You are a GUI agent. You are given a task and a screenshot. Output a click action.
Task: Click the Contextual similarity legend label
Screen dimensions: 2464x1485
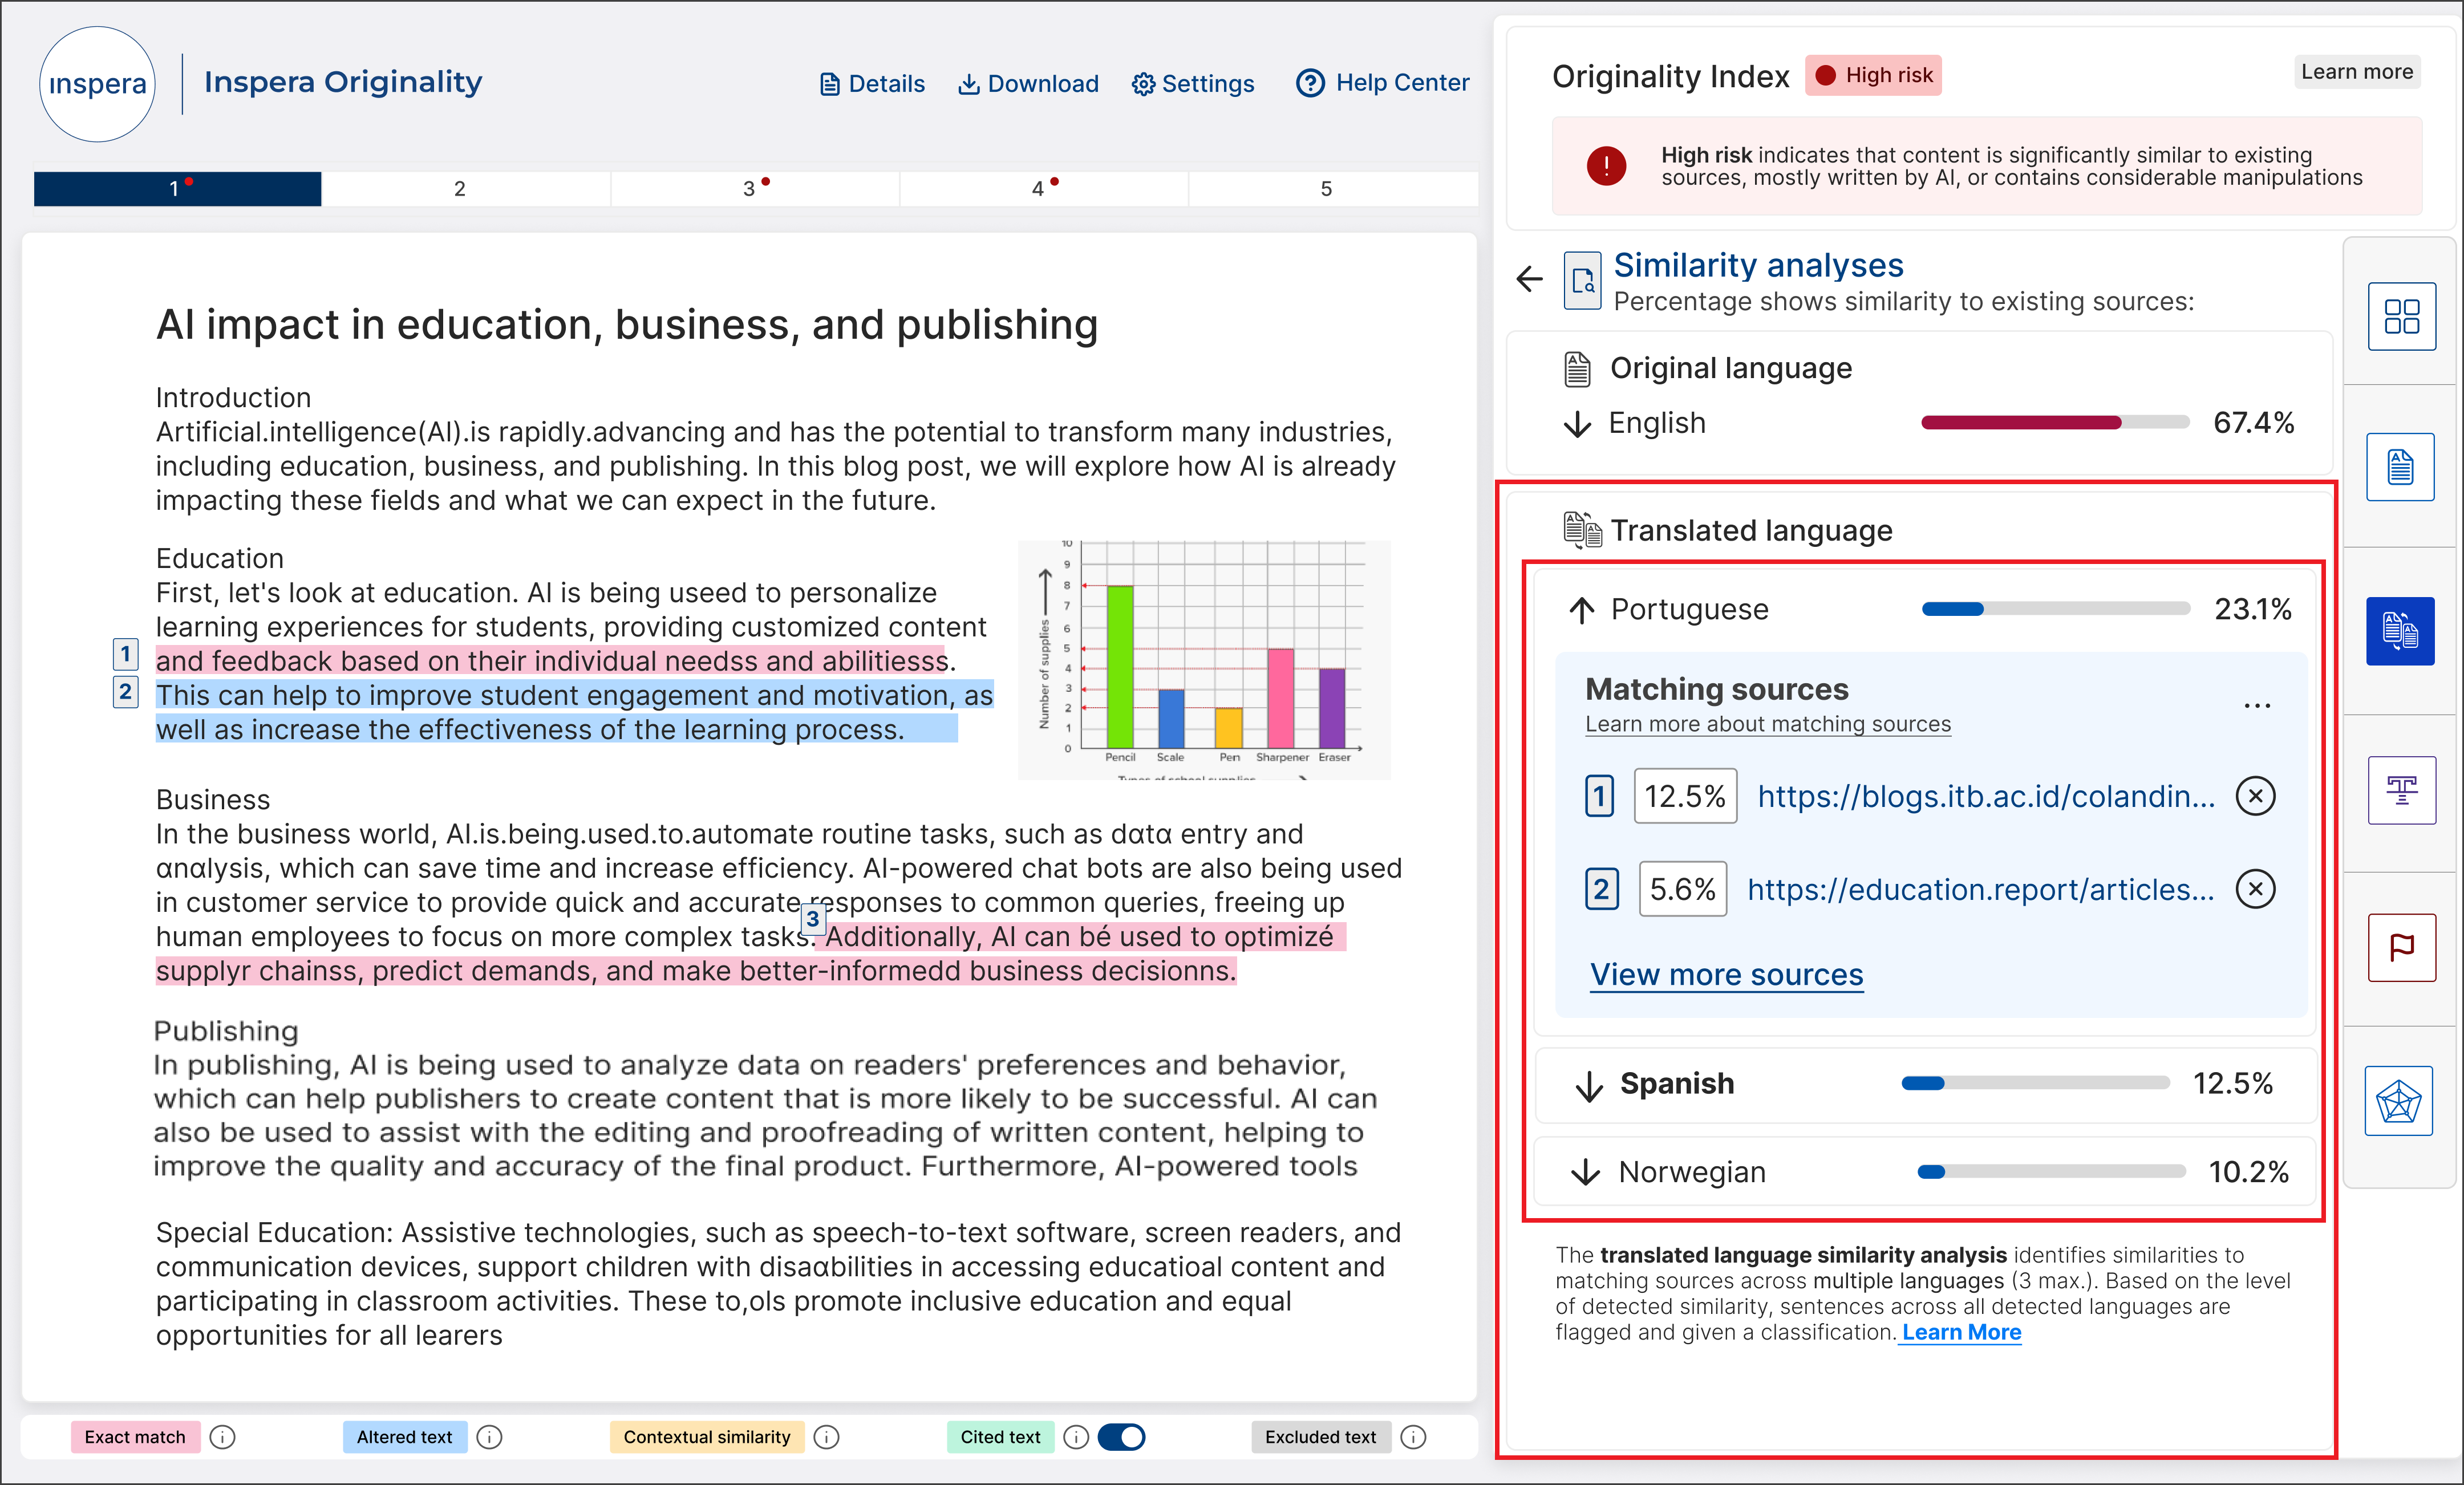click(x=707, y=1437)
